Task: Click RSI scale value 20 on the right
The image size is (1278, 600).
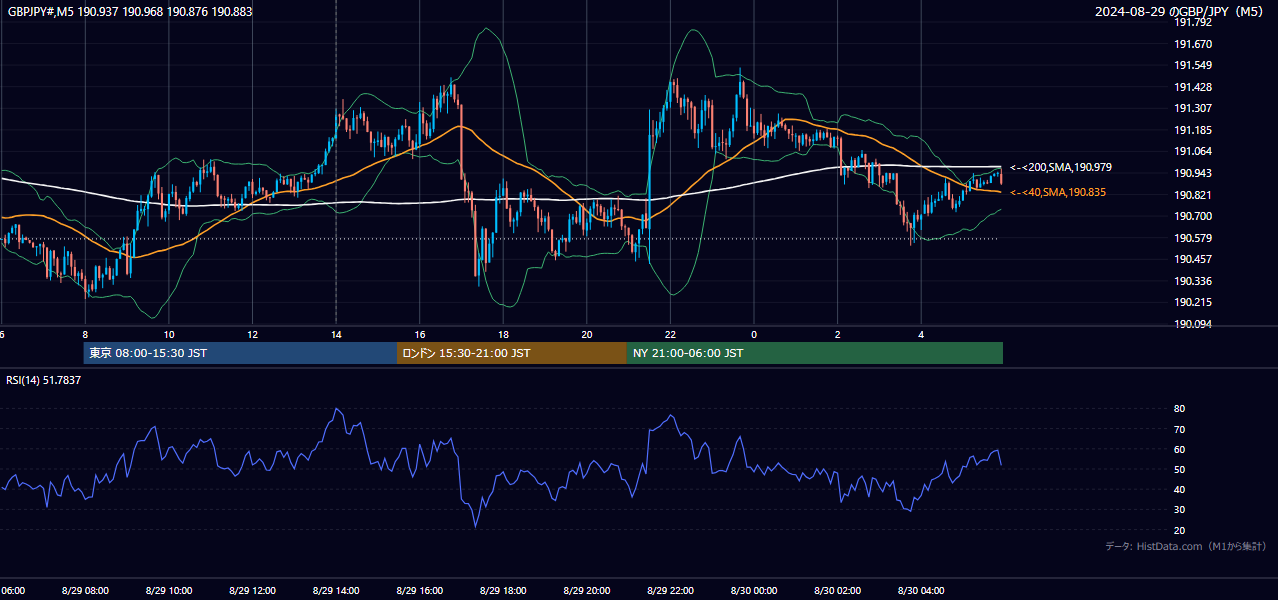Action: click(x=1180, y=530)
